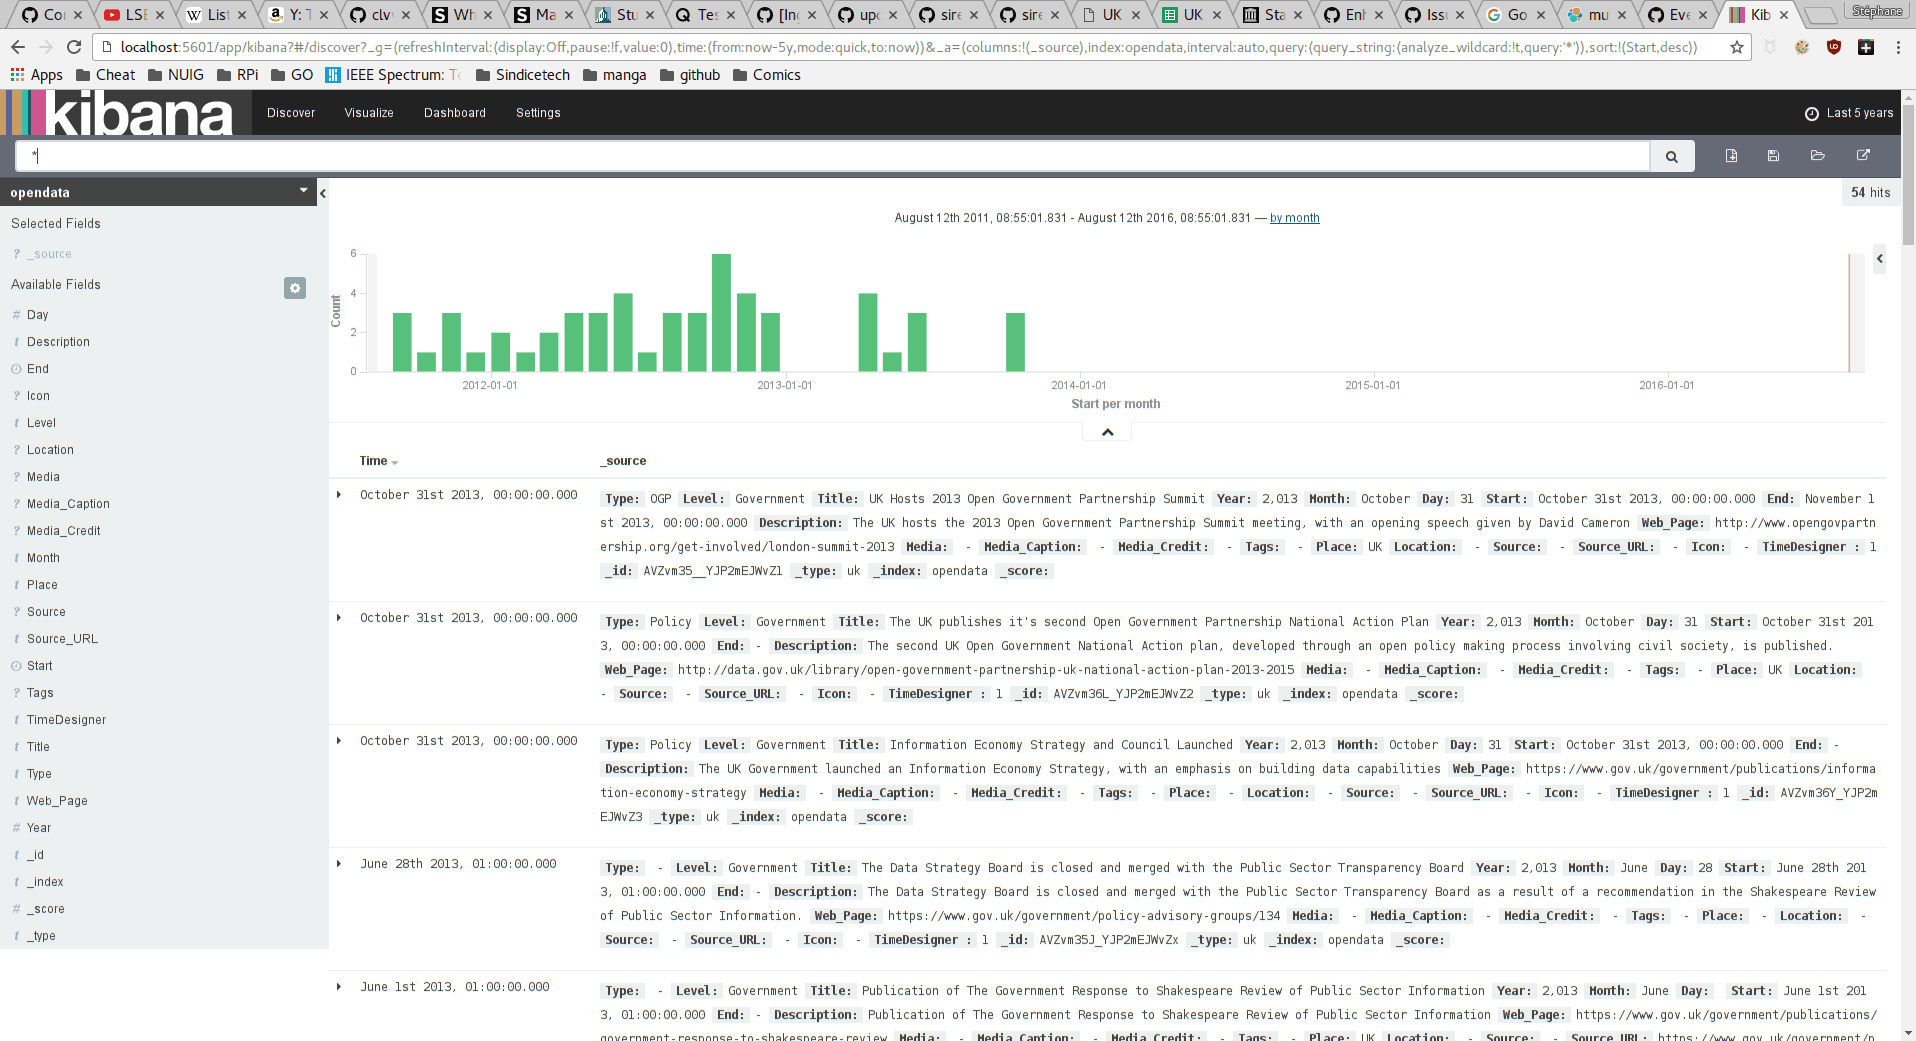Open the field settings gear icon

295,288
